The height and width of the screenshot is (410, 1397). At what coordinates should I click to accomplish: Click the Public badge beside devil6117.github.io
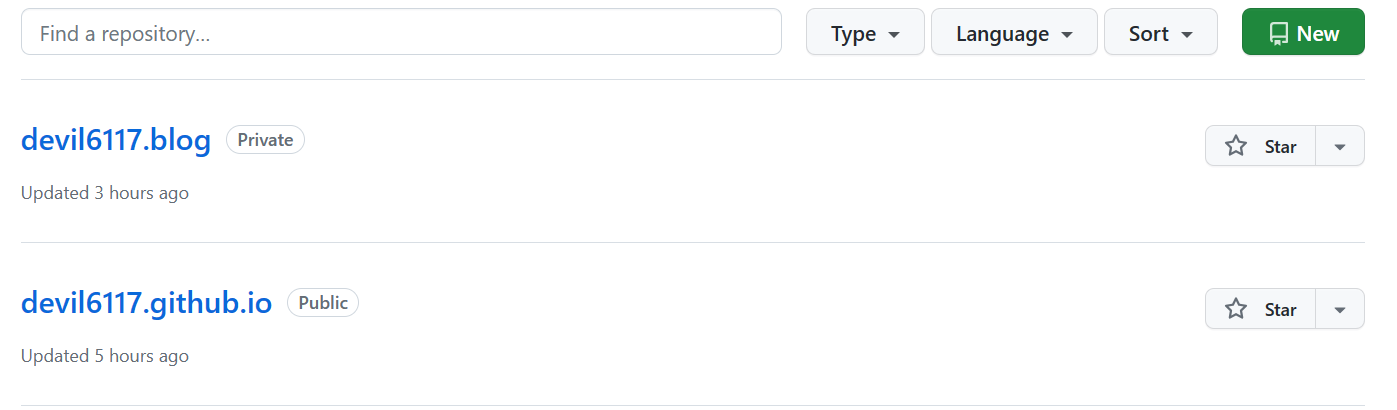(323, 303)
